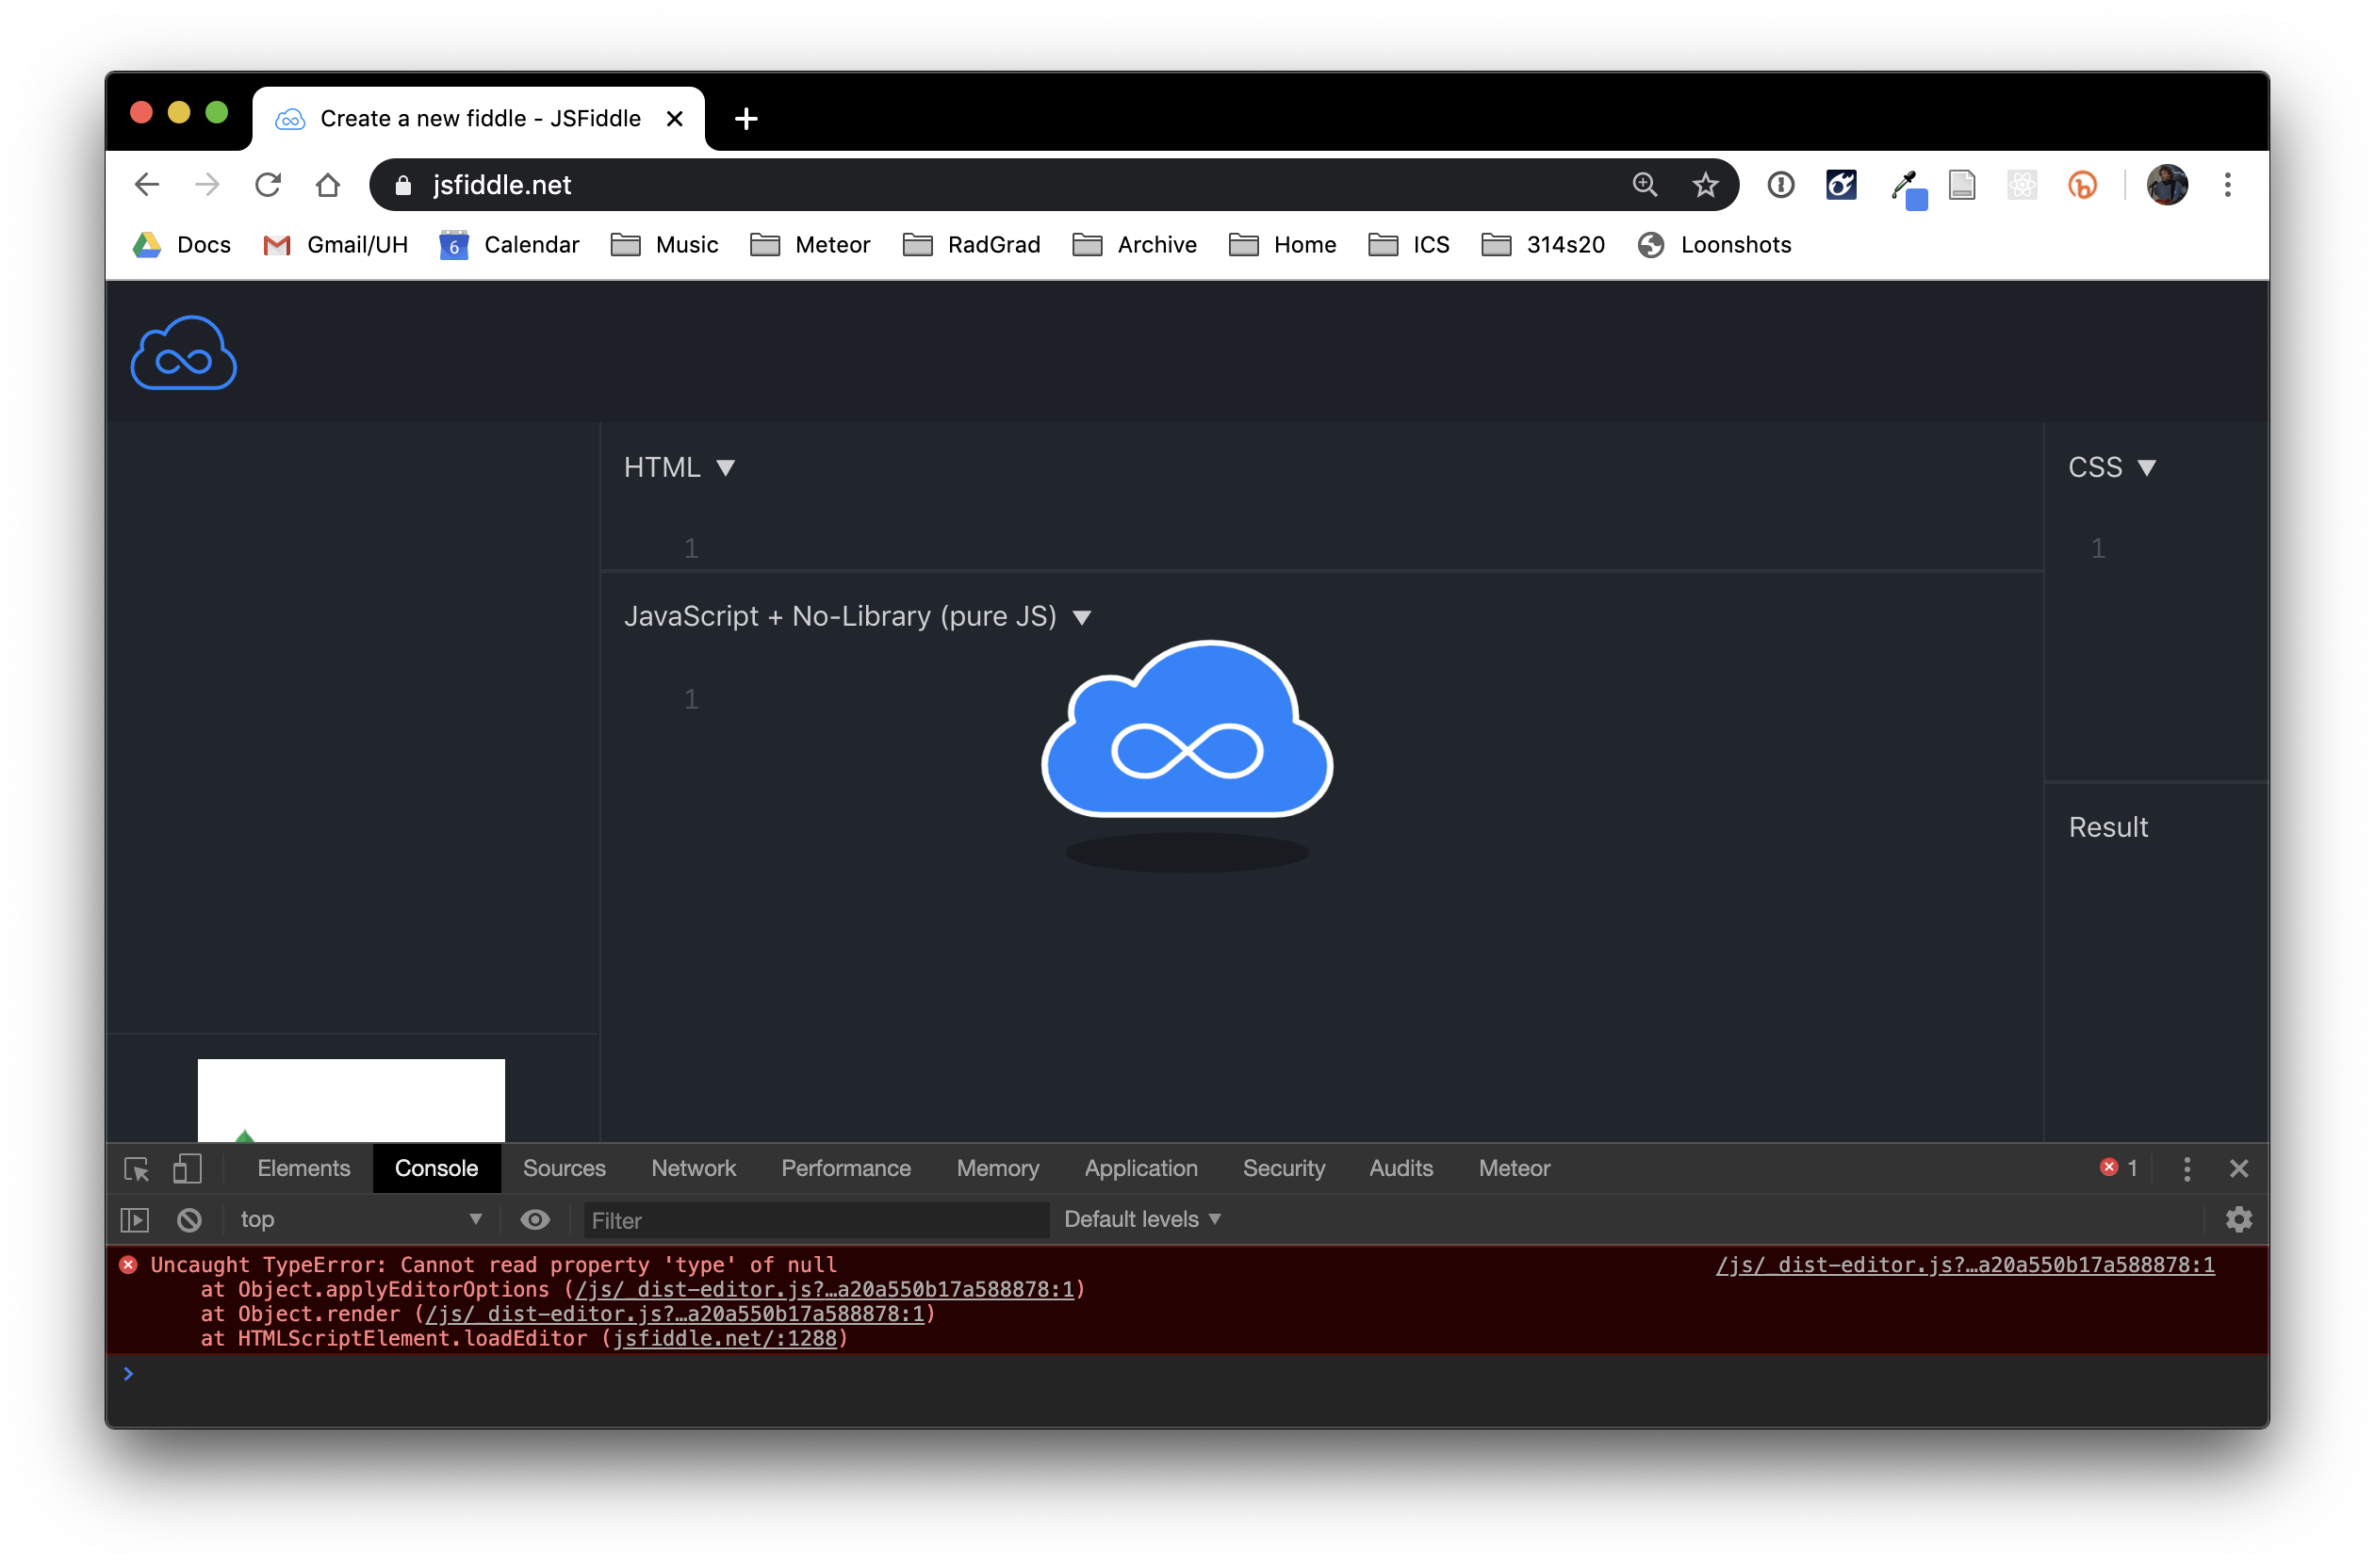Image resolution: width=2375 pixels, height=1568 pixels.
Task: Click the dark blue extension icon
Action: pyautogui.click(x=1841, y=185)
